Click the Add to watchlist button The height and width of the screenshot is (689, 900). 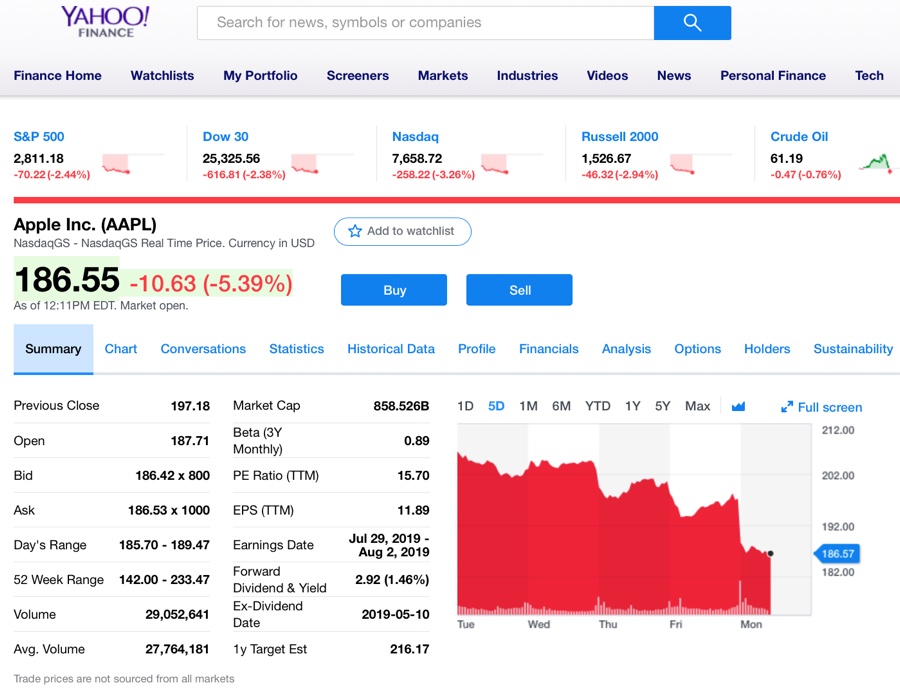402,231
